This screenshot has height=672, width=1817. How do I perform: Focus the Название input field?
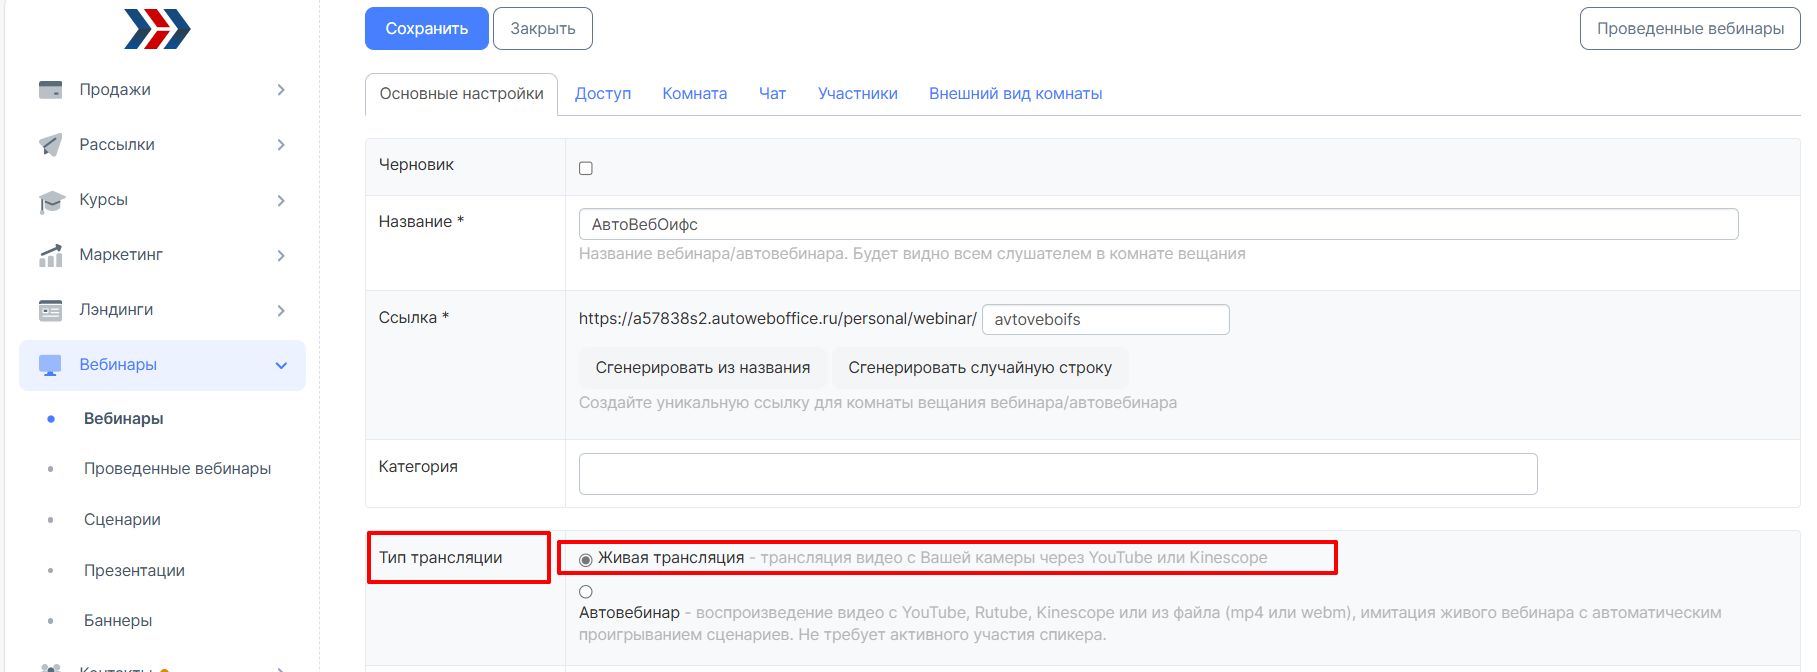pos(1158,224)
